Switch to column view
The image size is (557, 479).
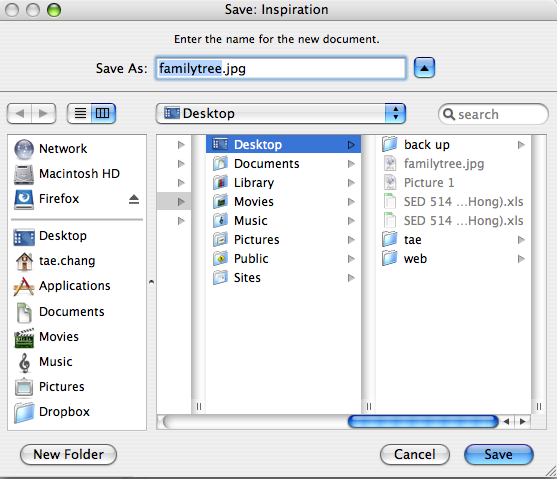(x=103, y=114)
